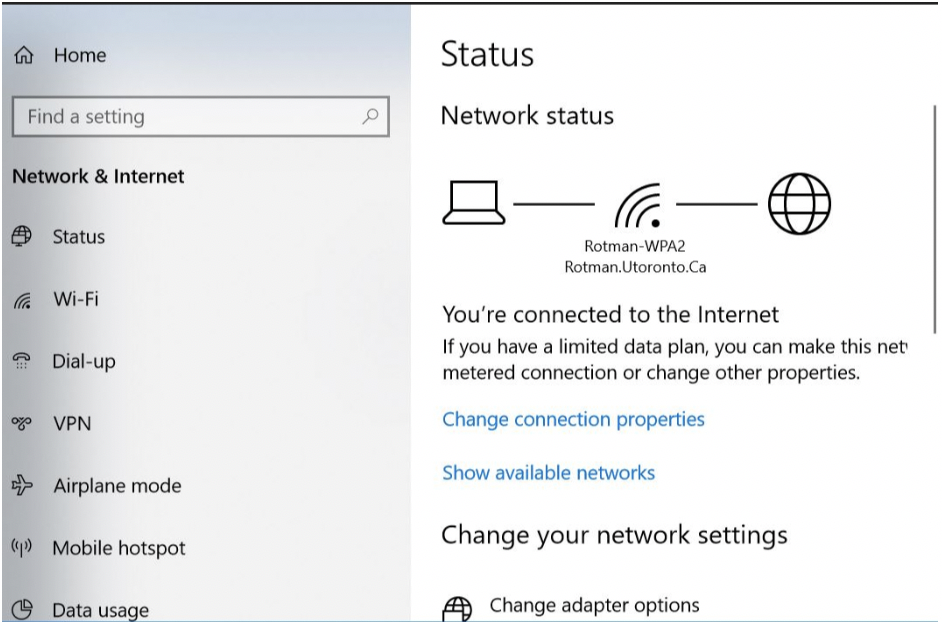
Task: Select Status from Network & Internet menu
Action: [x=78, y=237]
